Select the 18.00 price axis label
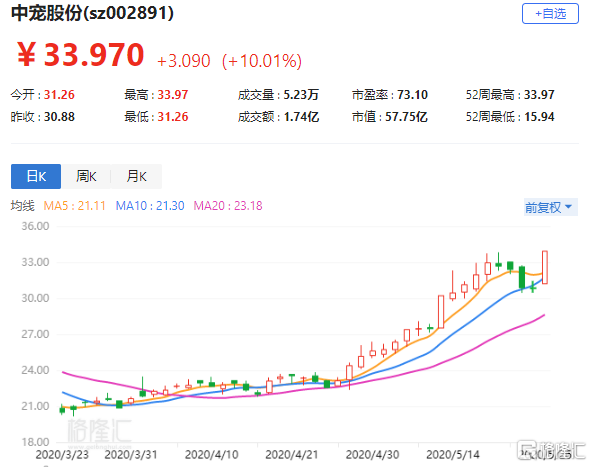Screen dimensions: 592x467 click(x=35, y=442)
